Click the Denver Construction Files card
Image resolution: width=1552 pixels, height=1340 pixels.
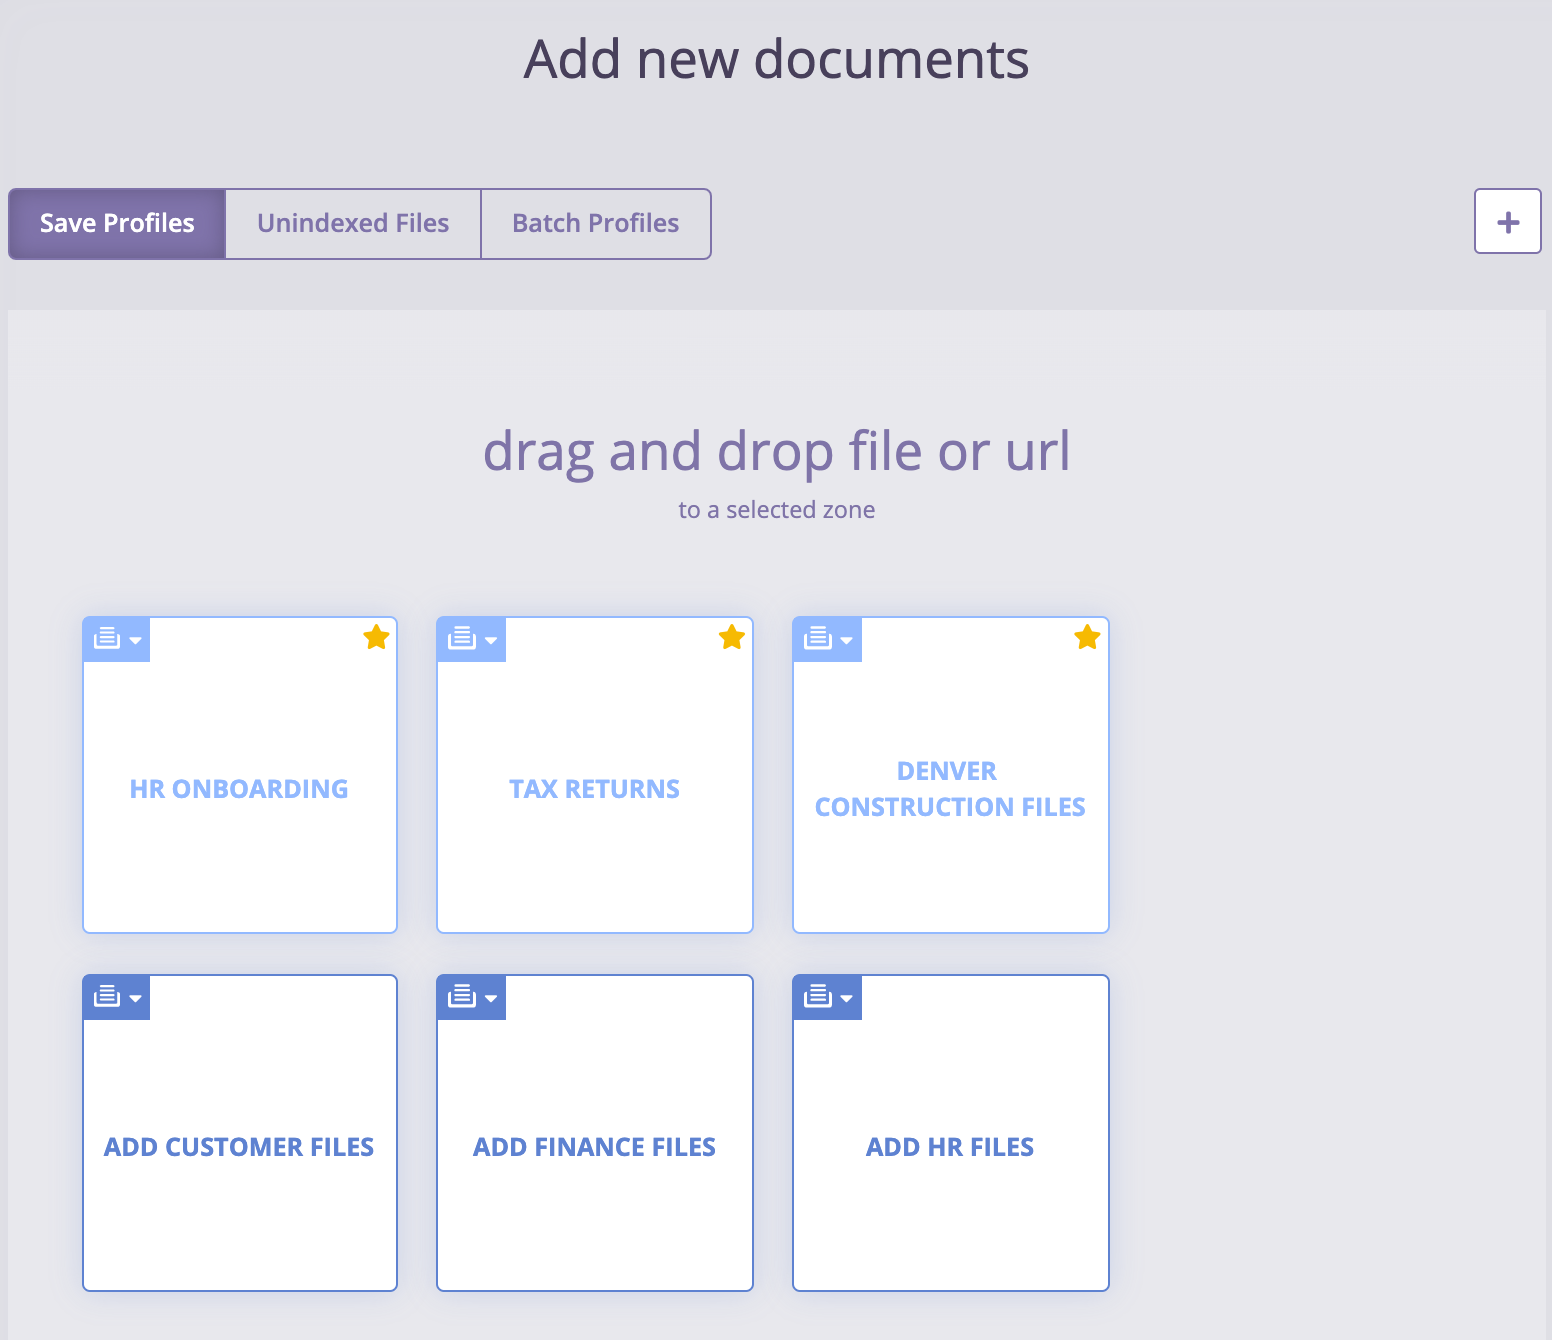pos(950,788)
